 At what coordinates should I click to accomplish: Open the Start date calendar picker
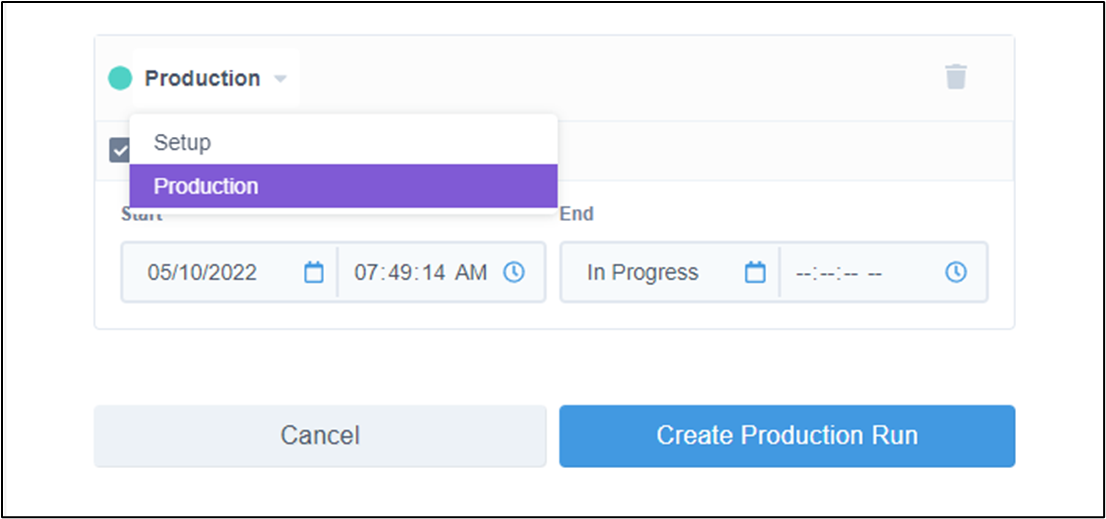pos(313,272)
